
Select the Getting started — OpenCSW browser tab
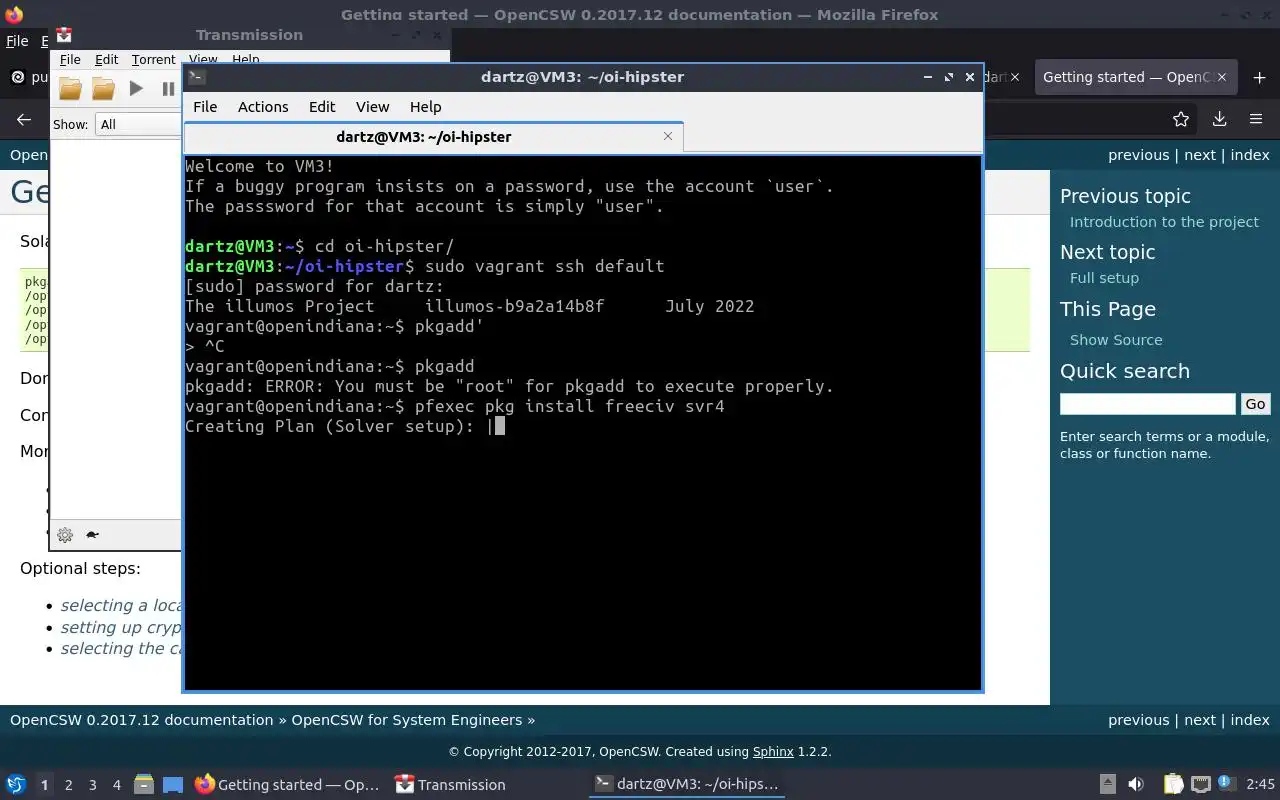[1137, 77]
